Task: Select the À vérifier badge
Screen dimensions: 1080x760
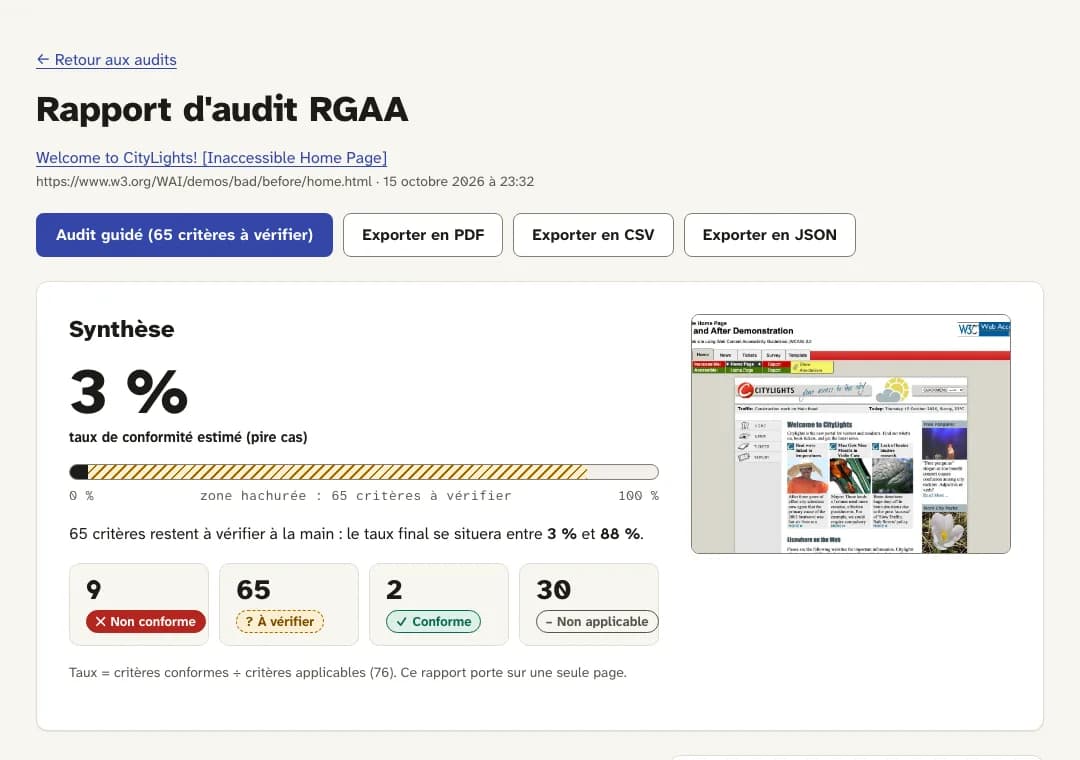Action: point(280,622)
